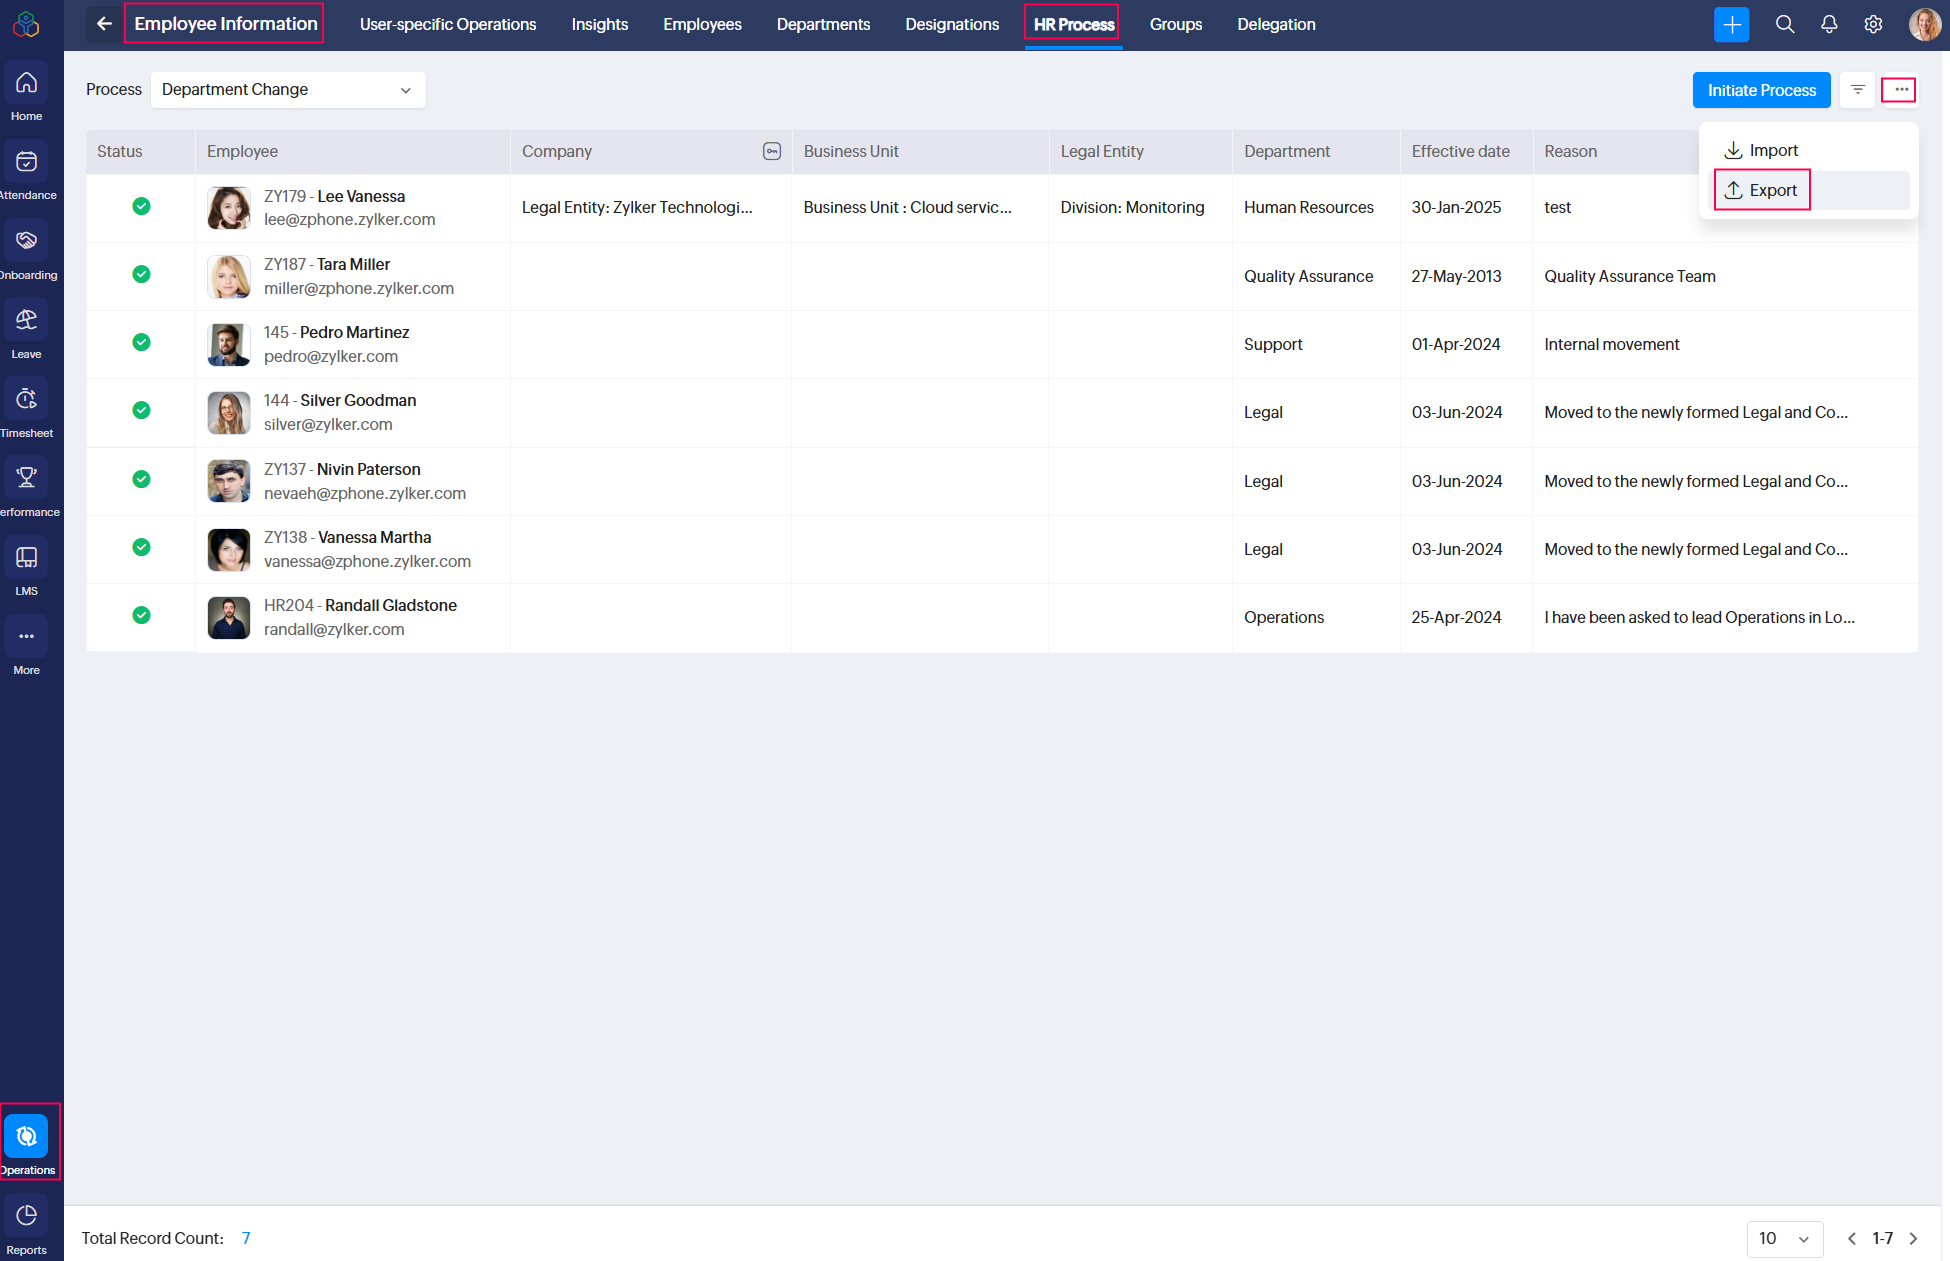Switch to the Designations tab
1950x1261 pixels.
[952, 24]
